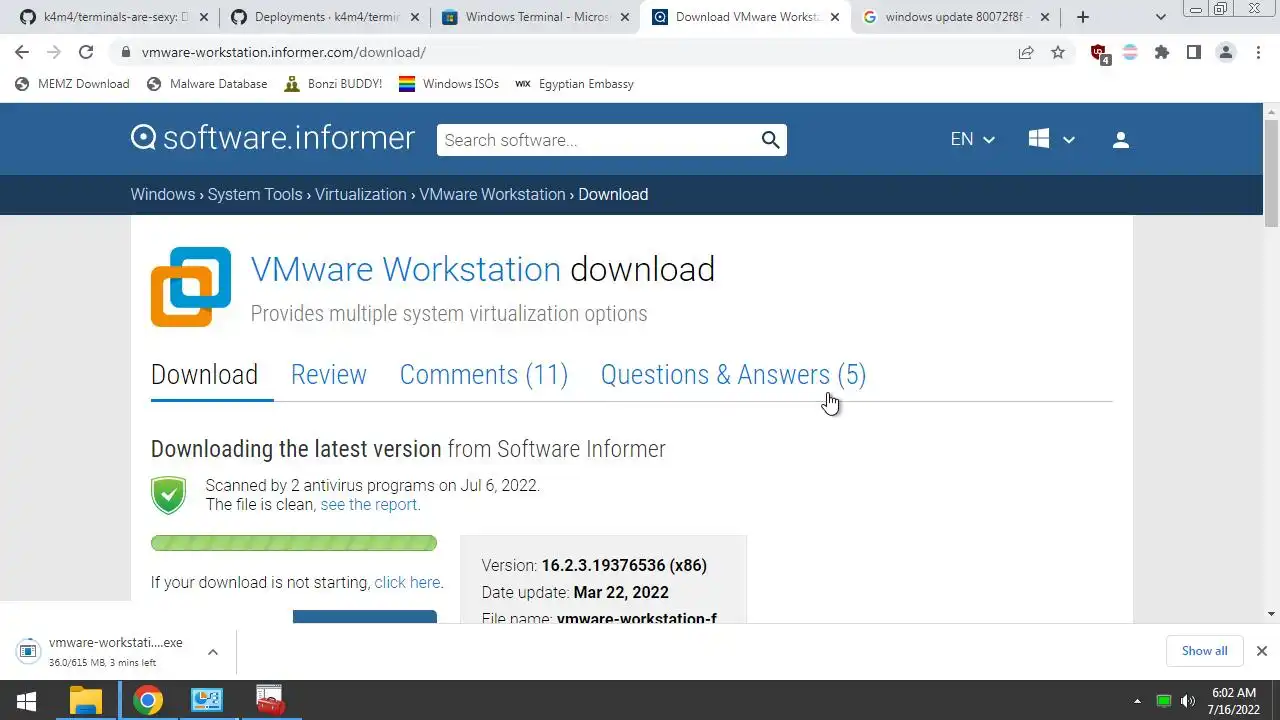Click the Software Informer user account icon

coord(1121,140)
